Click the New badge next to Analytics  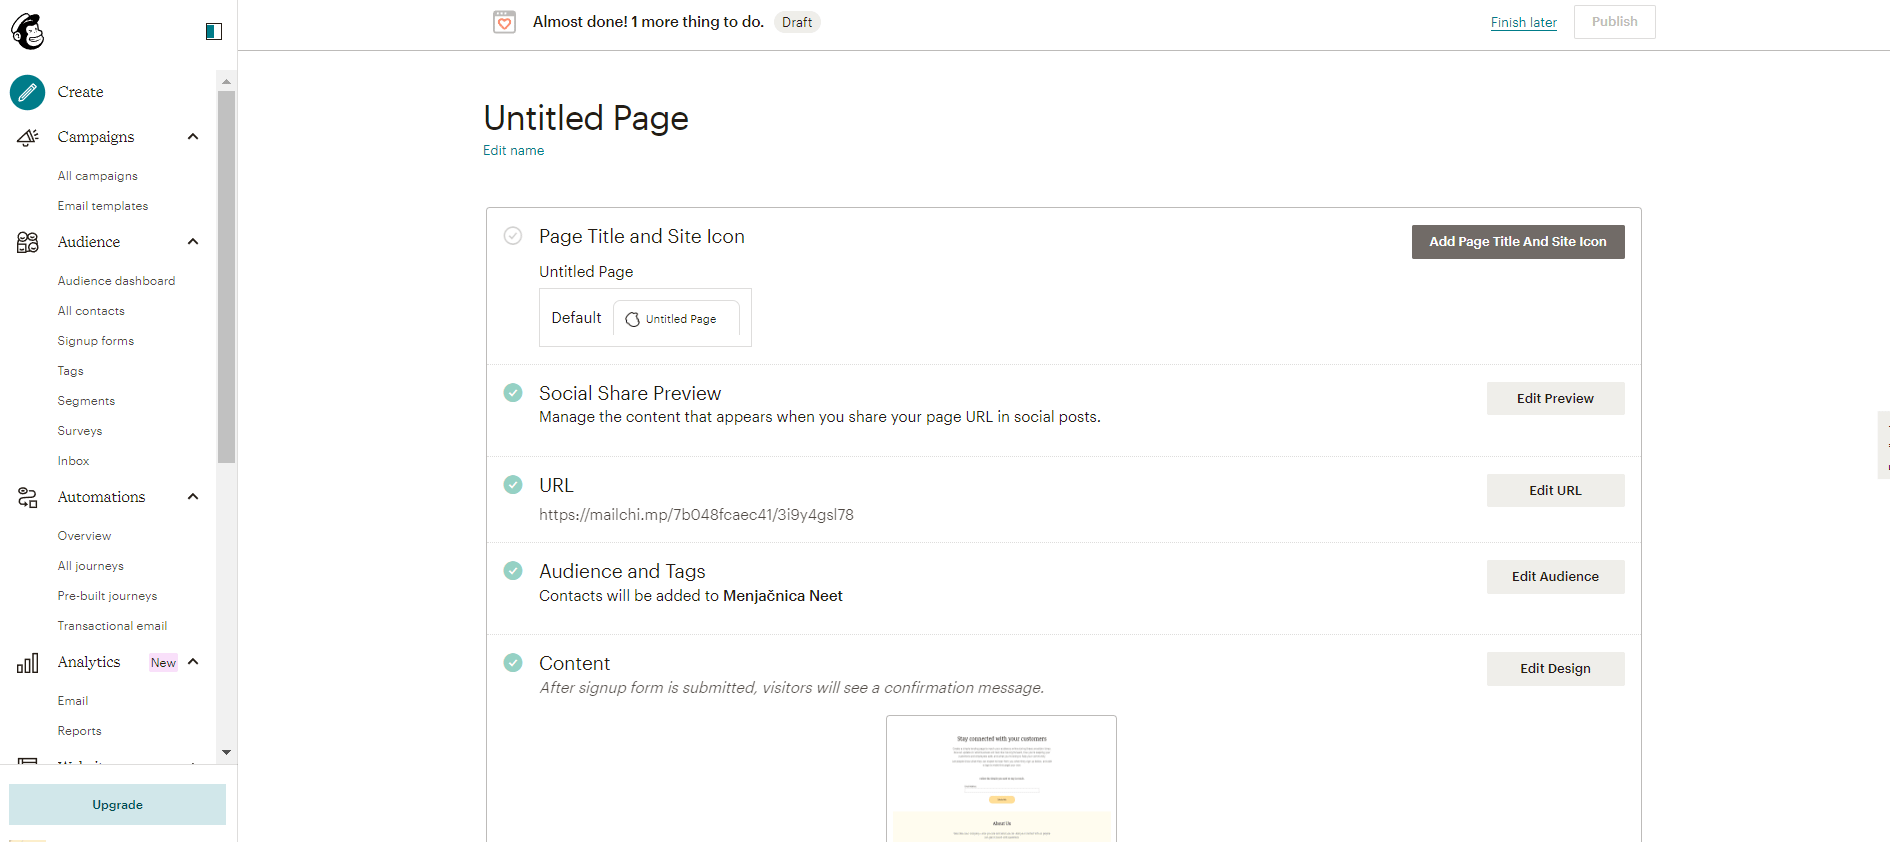[163, 662]
